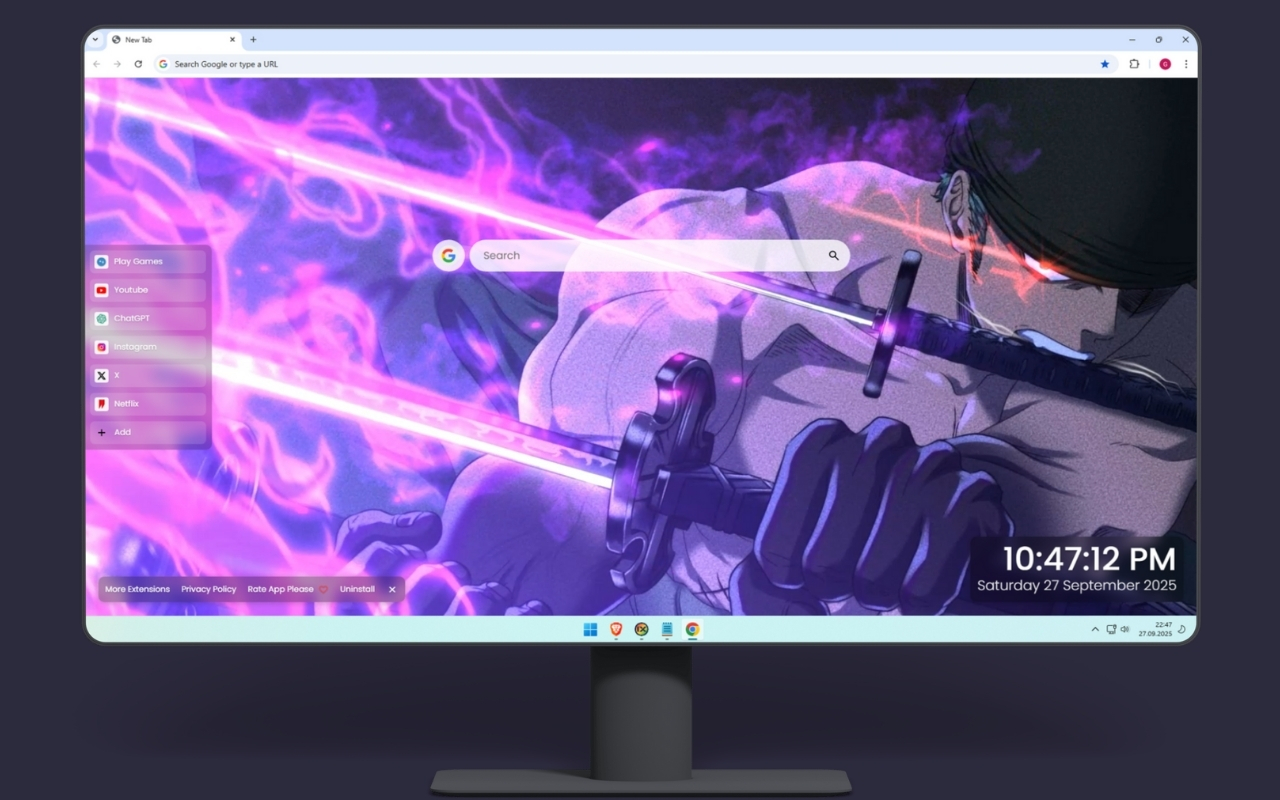The image size is (1280, 800).
Task: Open the green-yellow X round taskbar app
Action: [641, 629]
